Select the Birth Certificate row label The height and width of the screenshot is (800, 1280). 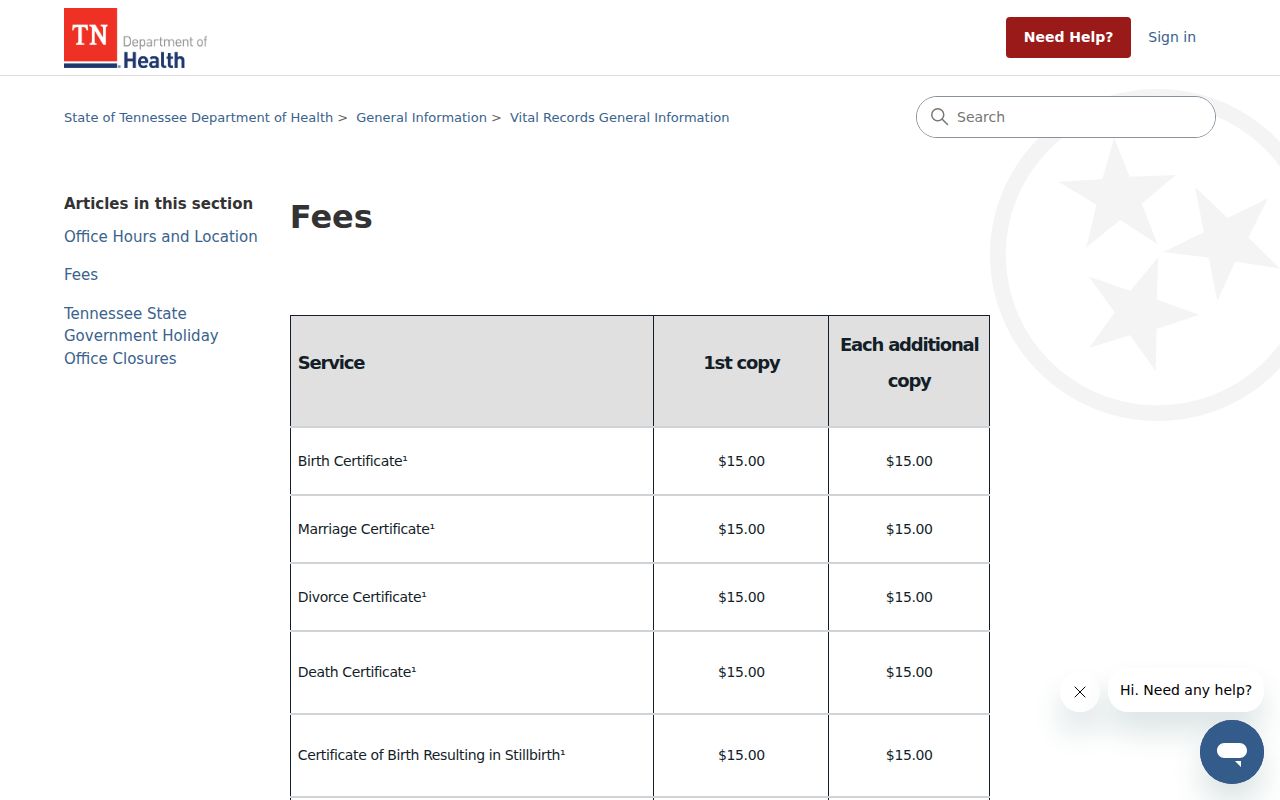click(x=353, y=461)
